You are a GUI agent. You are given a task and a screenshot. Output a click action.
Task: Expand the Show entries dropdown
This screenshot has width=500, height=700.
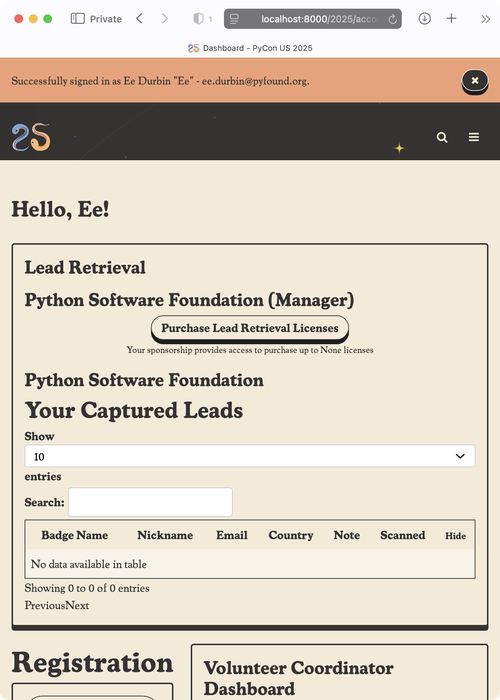250,456
